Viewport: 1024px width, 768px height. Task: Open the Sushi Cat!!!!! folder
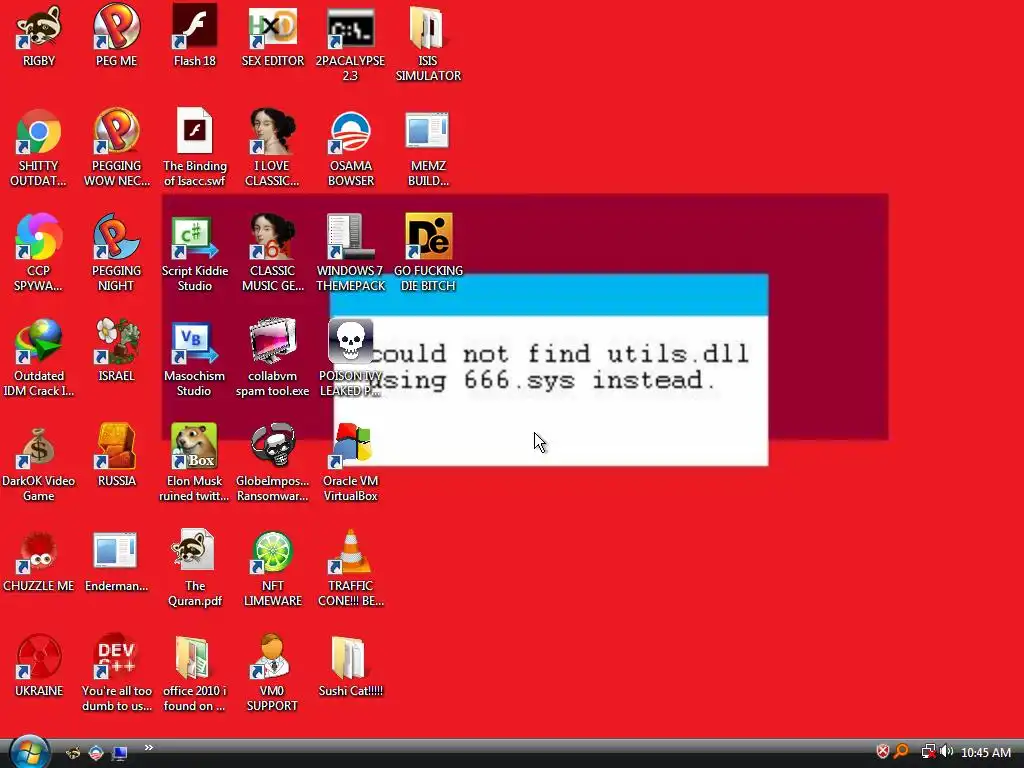click(x=351, y=656)
